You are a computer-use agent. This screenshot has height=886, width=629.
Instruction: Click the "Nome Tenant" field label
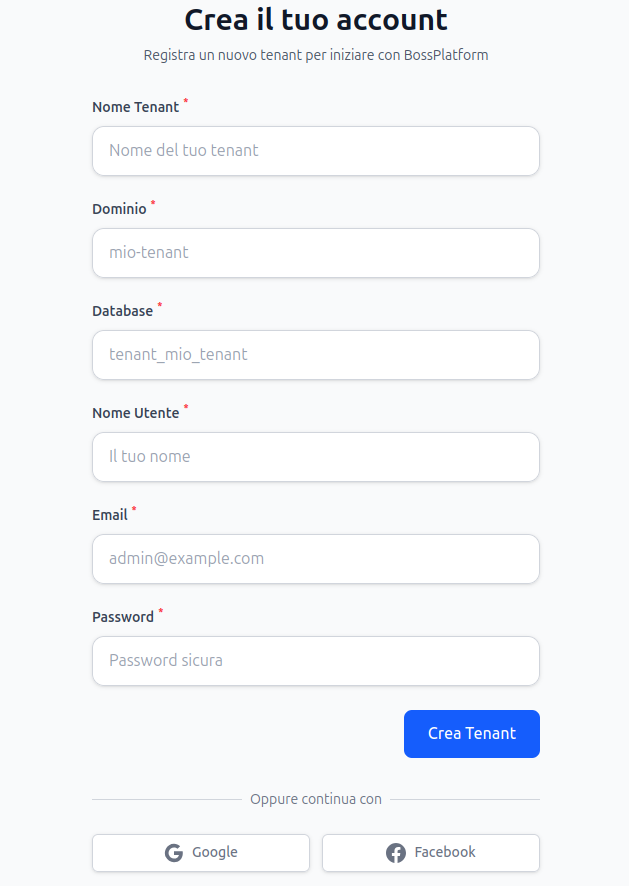[136, 107]
